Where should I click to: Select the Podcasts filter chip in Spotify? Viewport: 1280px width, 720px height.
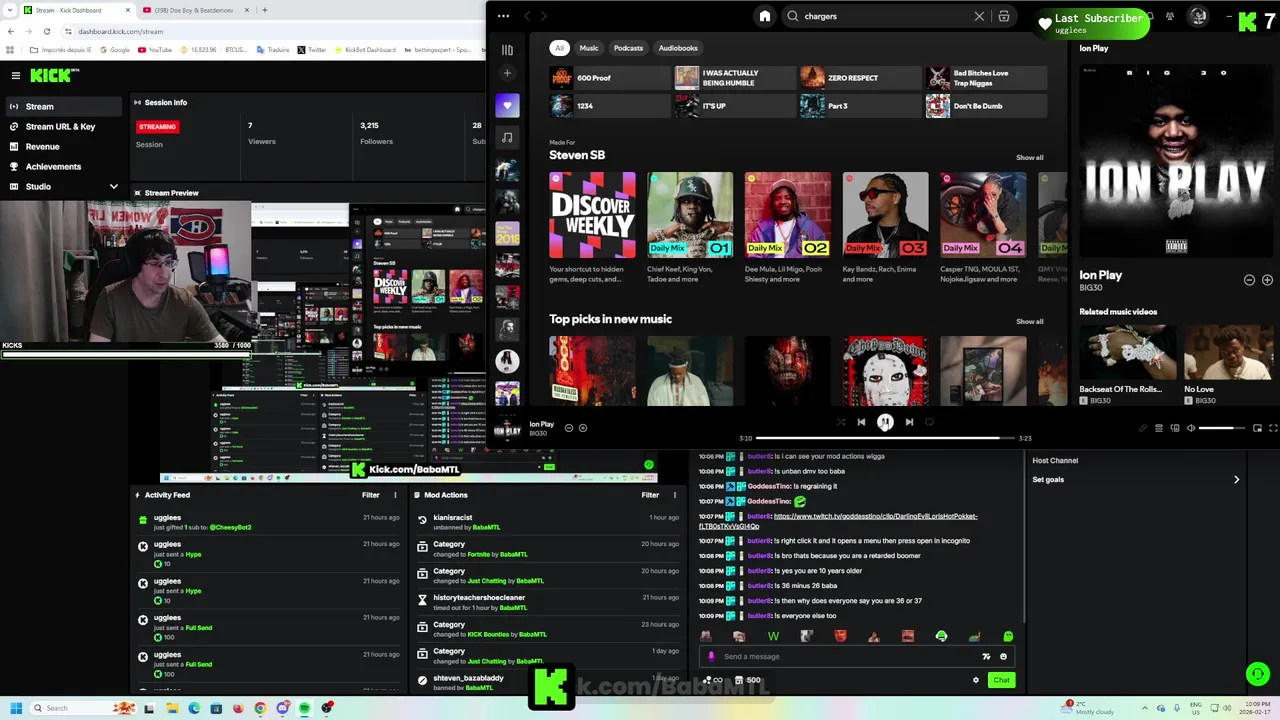628,48
